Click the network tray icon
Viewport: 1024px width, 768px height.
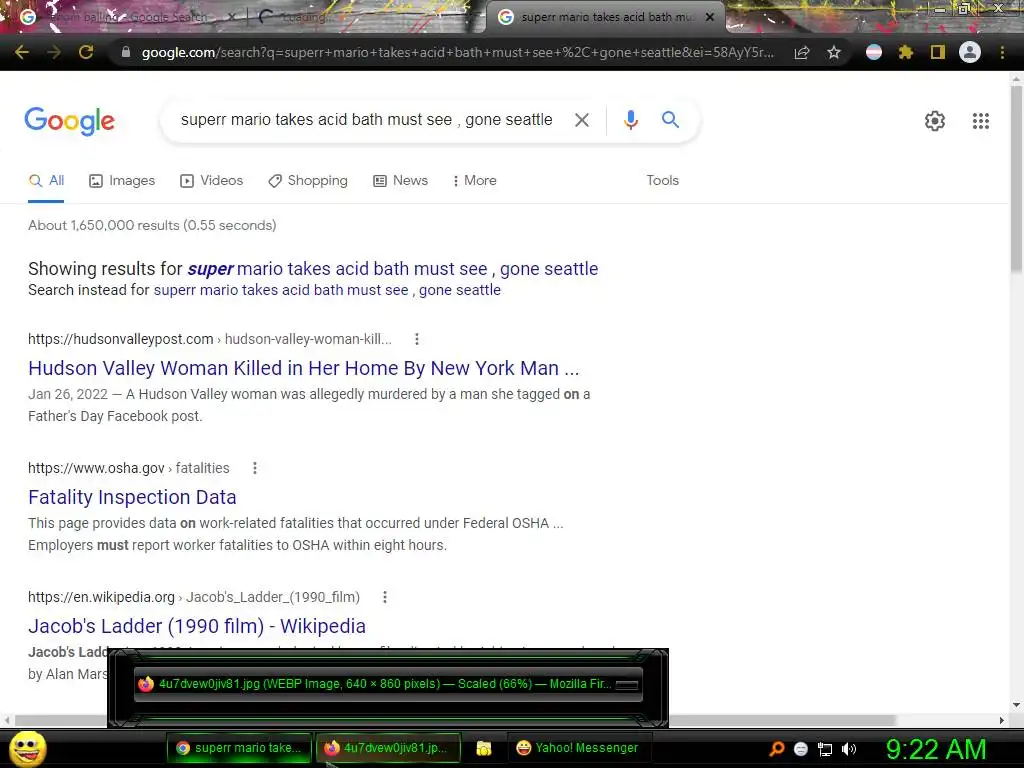coord(825,749)
